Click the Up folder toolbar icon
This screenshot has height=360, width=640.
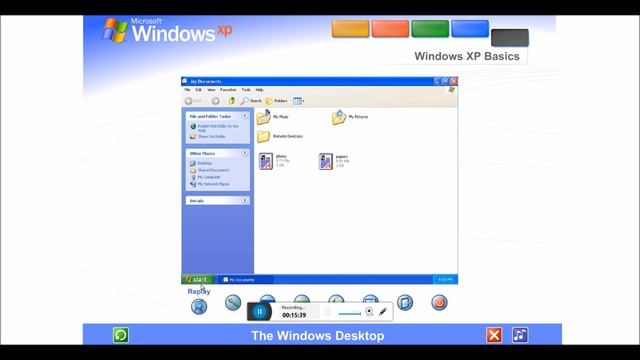click(x=231, y=100)
